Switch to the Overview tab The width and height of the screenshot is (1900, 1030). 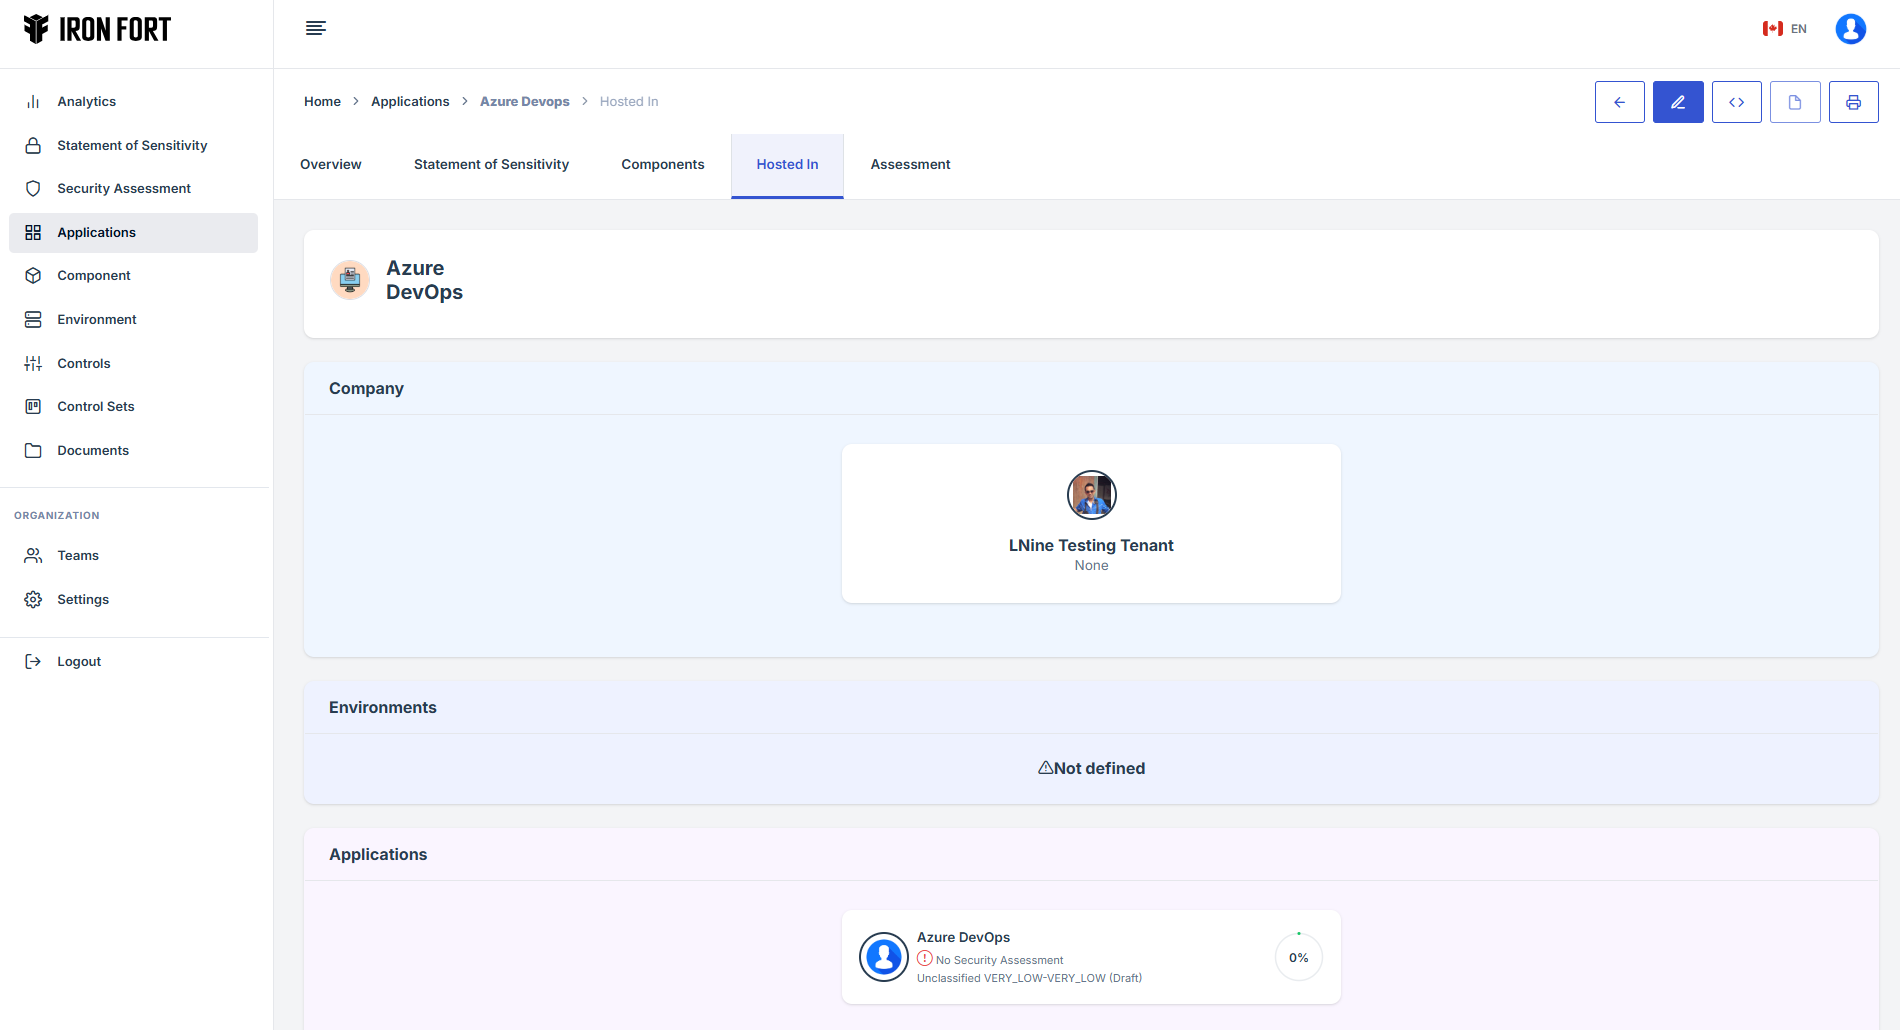point(331,165)
